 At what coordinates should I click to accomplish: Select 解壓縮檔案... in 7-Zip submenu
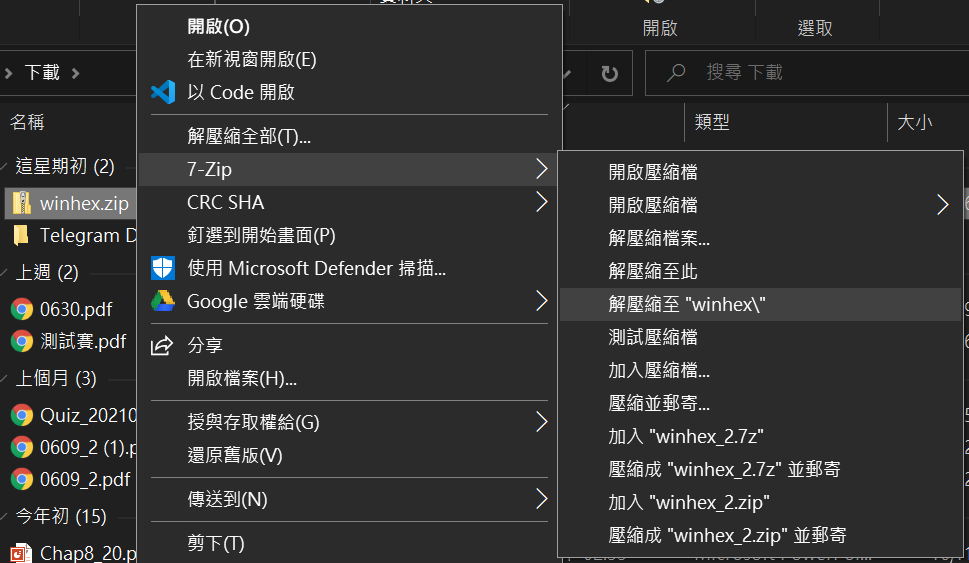tap(761, 238)
